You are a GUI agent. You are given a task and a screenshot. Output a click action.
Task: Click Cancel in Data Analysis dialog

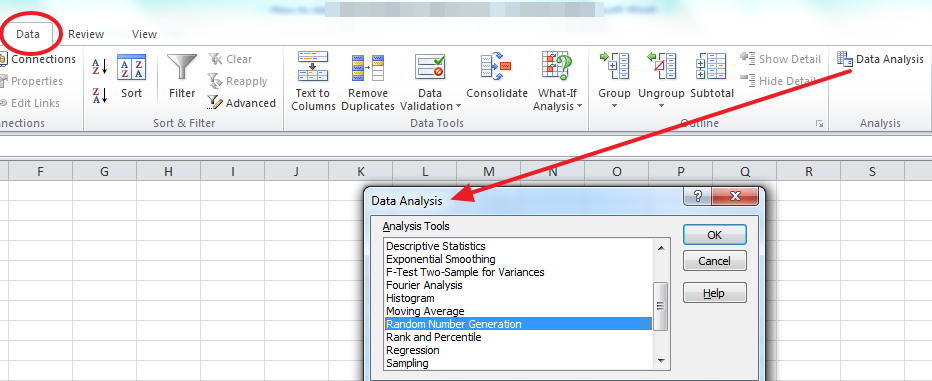pyautogui.click(x=714, y=261)
